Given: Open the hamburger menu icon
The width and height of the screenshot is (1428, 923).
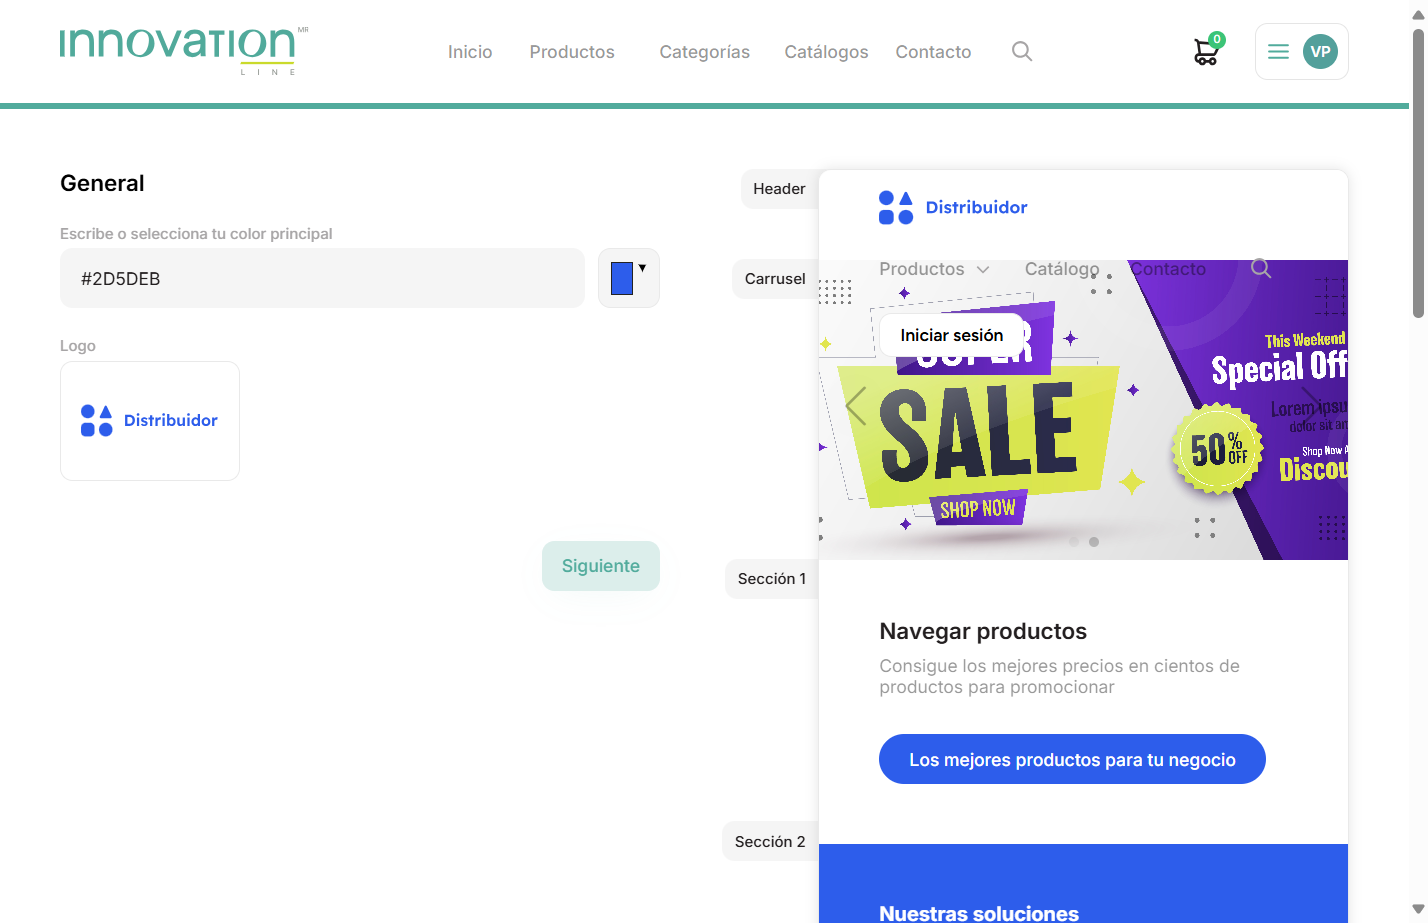Looking at the screenshot, I should point(1278,51).
